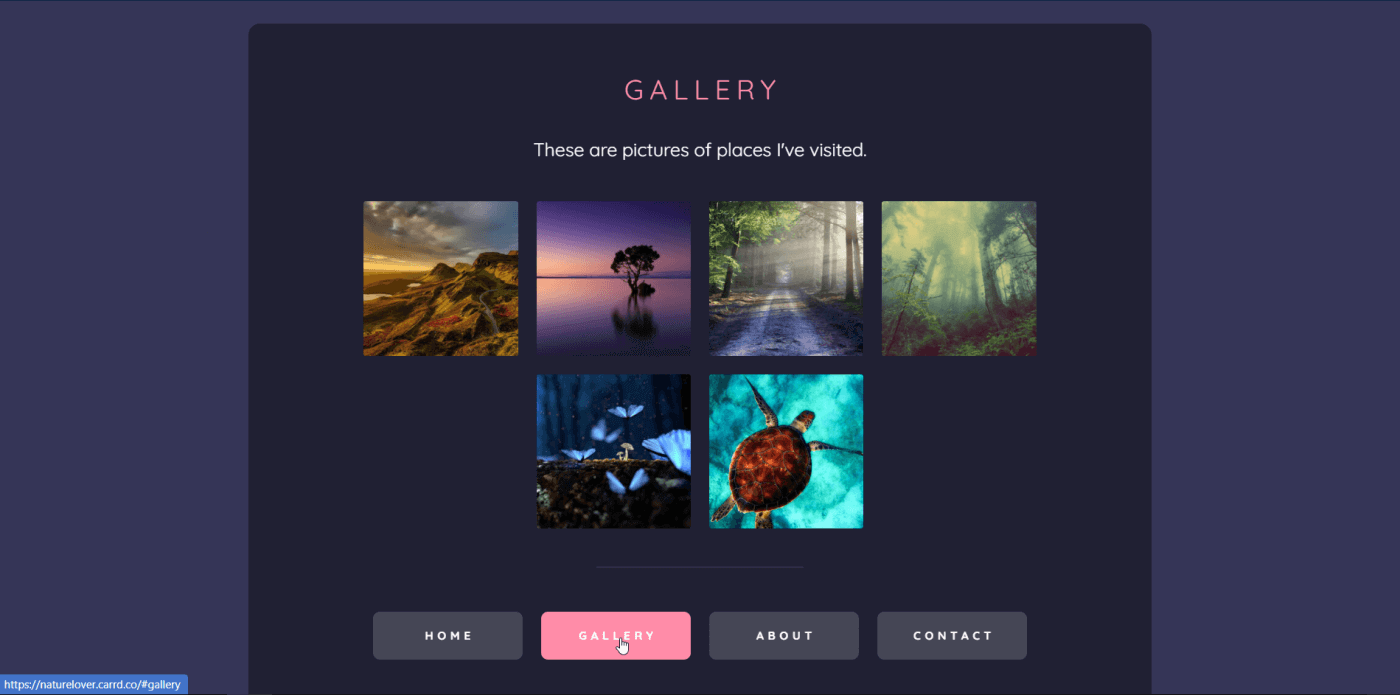The height and width of the screenshot is (695, 1400).
Task: View the sunlit forest road photo
Action: pyautogui.click(x=786, y=278)
